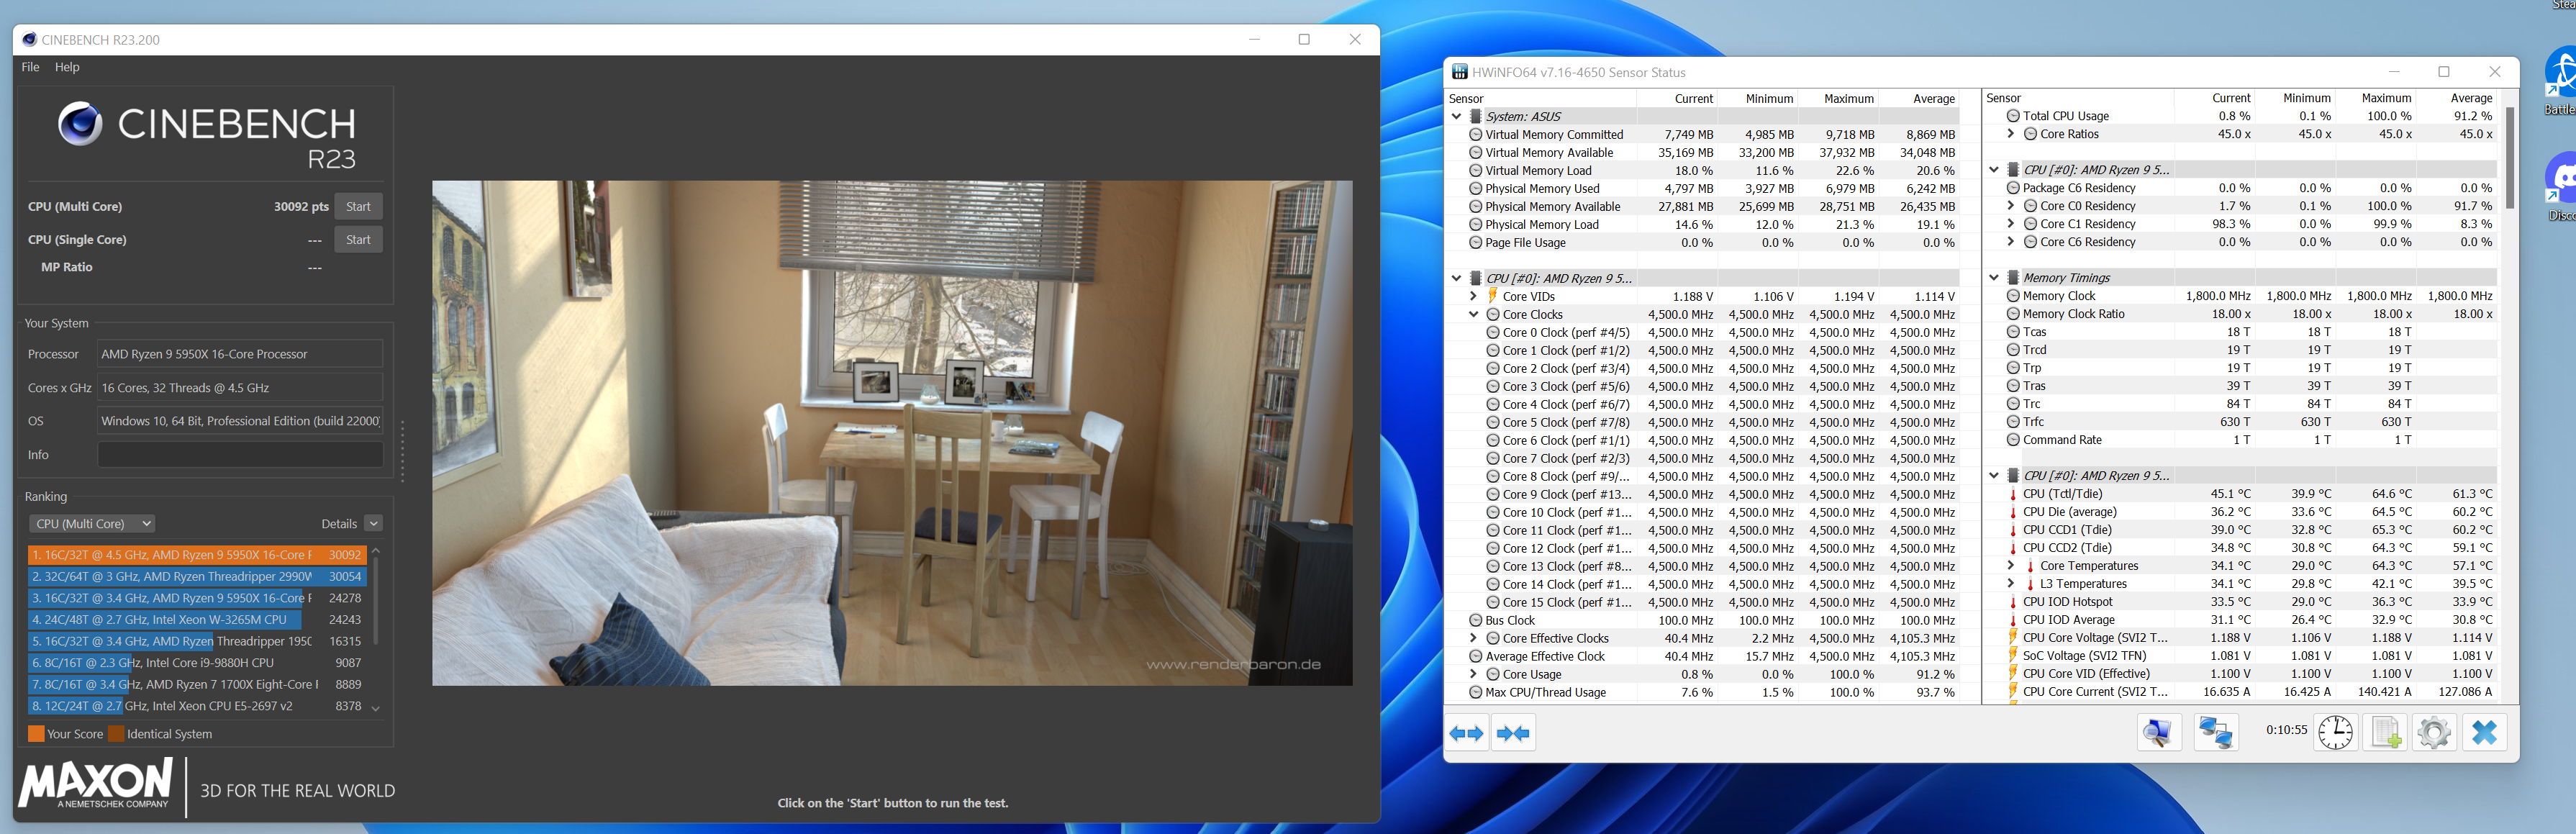
Task: Open the Cinebench File menu
Action: coord(30,67)
